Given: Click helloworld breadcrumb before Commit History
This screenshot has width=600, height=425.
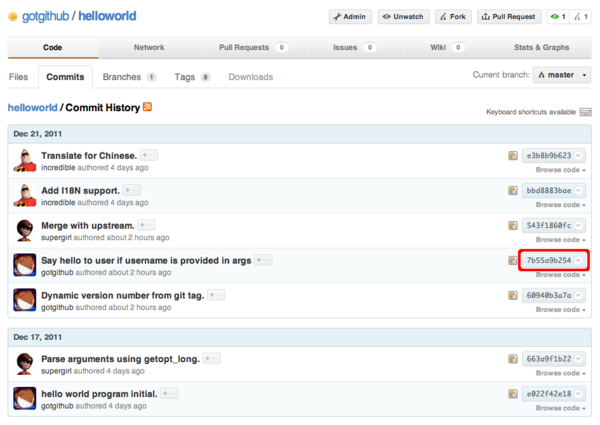Looking at the screenshot, I should tap(33, 107).
